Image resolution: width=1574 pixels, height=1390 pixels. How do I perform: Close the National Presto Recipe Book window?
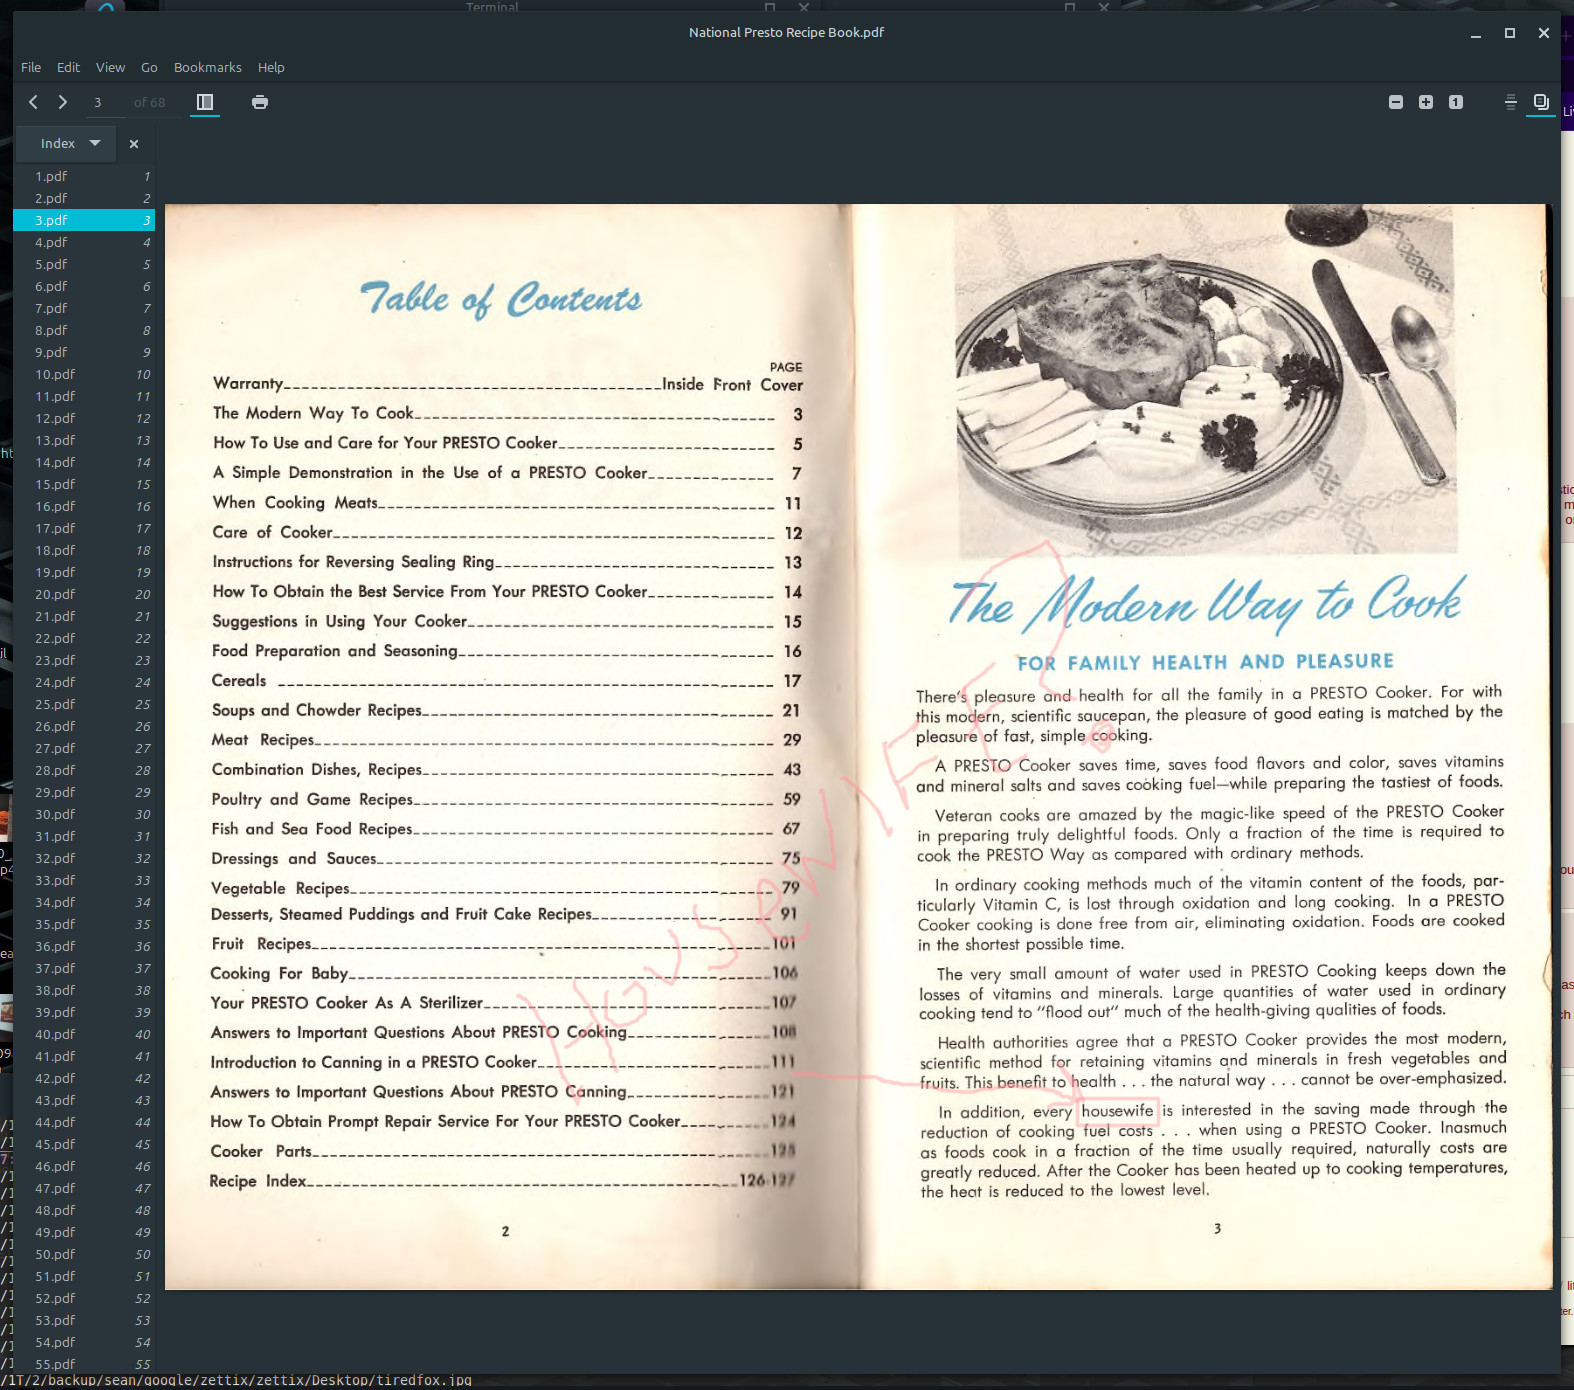1544,33
